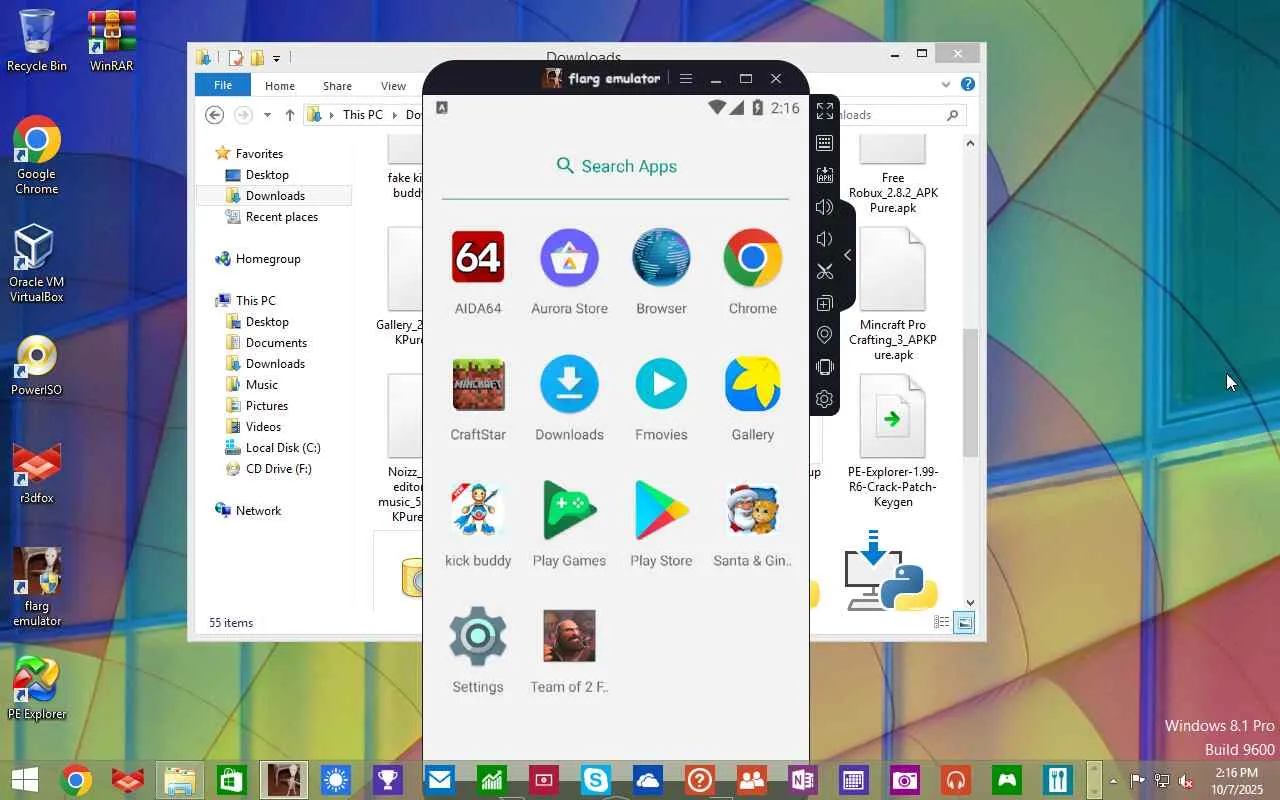Click the Search Apps field

click(x=616, y=166)
